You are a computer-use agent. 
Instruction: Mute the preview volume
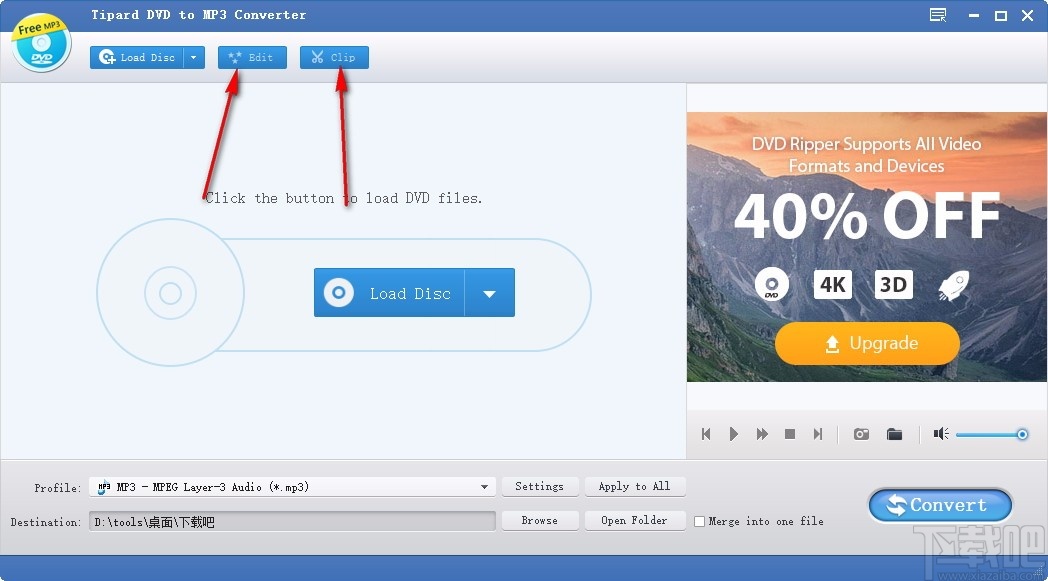pyautogui.click(x=940, y=434)
